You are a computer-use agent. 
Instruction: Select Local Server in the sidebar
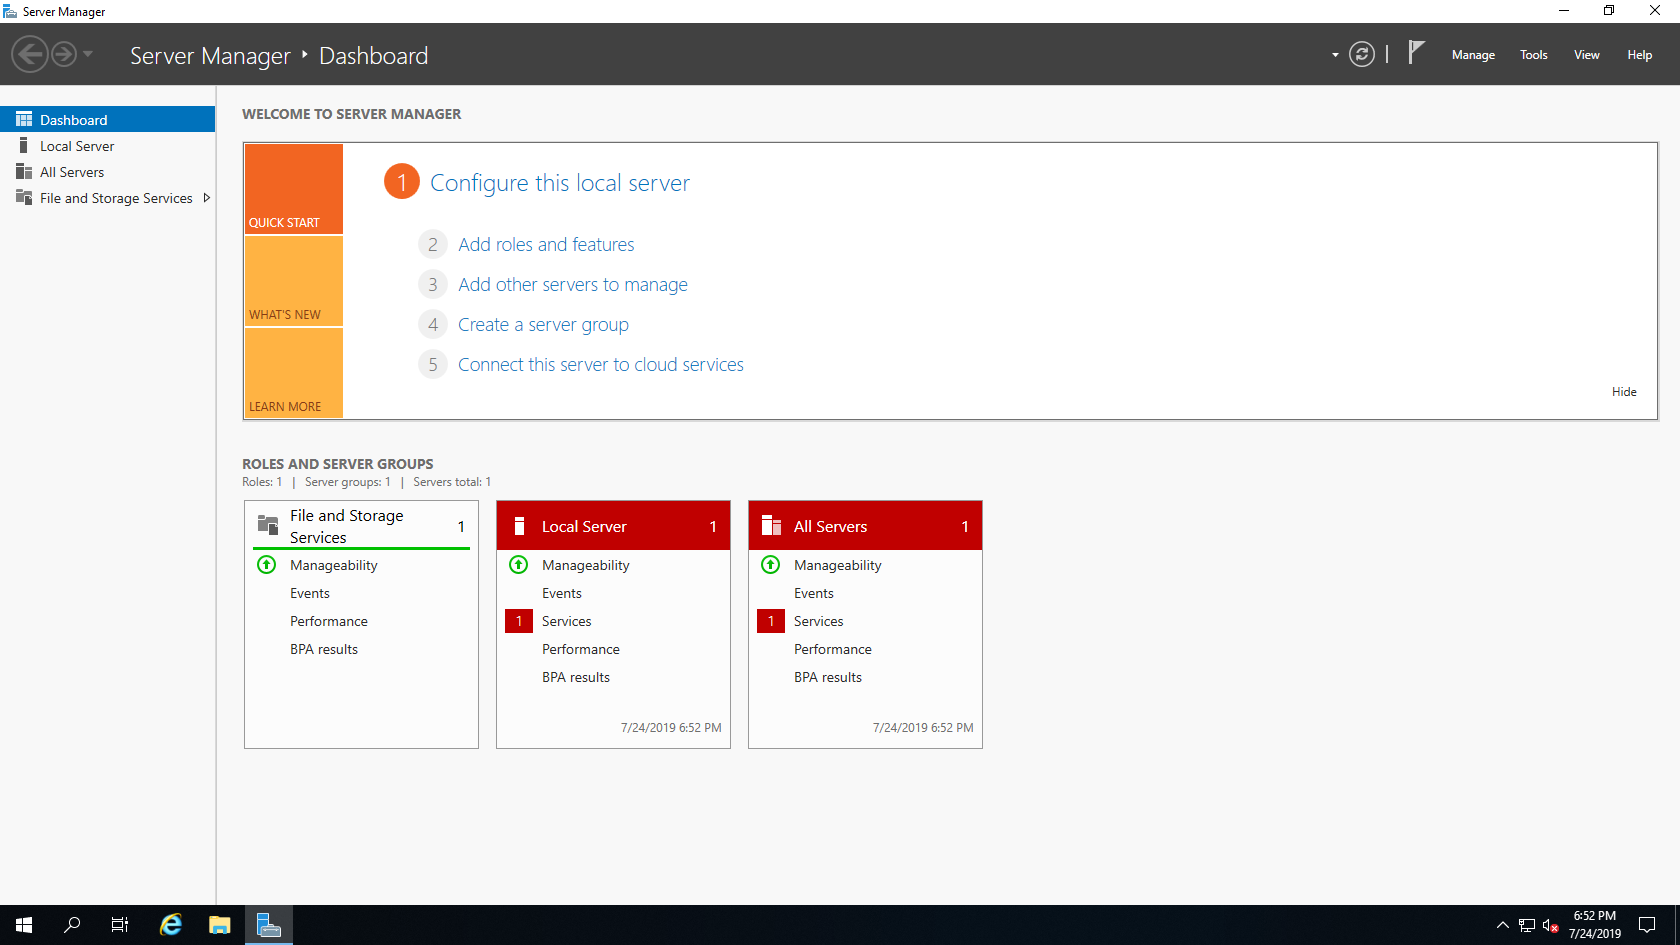tap(107, 145)
